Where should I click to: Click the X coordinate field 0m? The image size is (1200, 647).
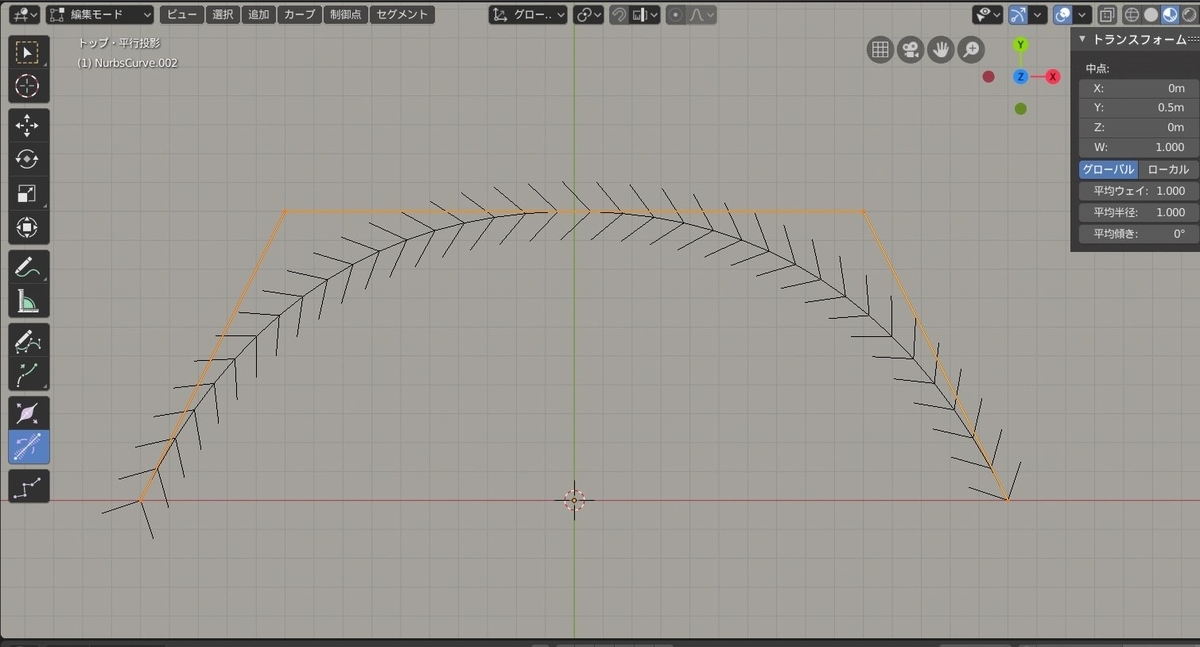click(1137, 88)
